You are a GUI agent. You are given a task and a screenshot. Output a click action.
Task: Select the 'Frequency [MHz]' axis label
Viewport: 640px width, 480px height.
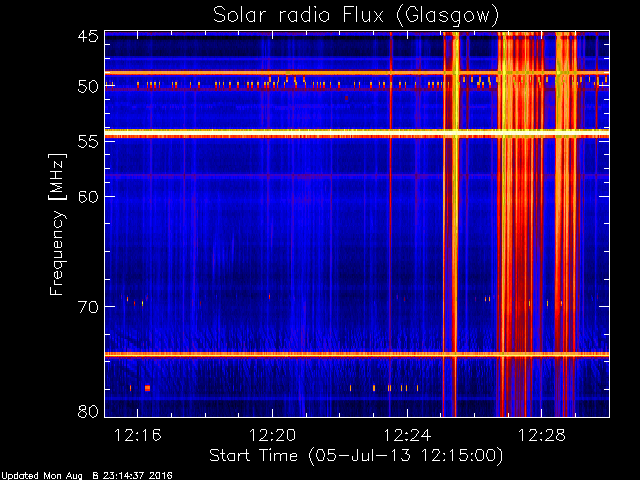(x=58, y=224)
